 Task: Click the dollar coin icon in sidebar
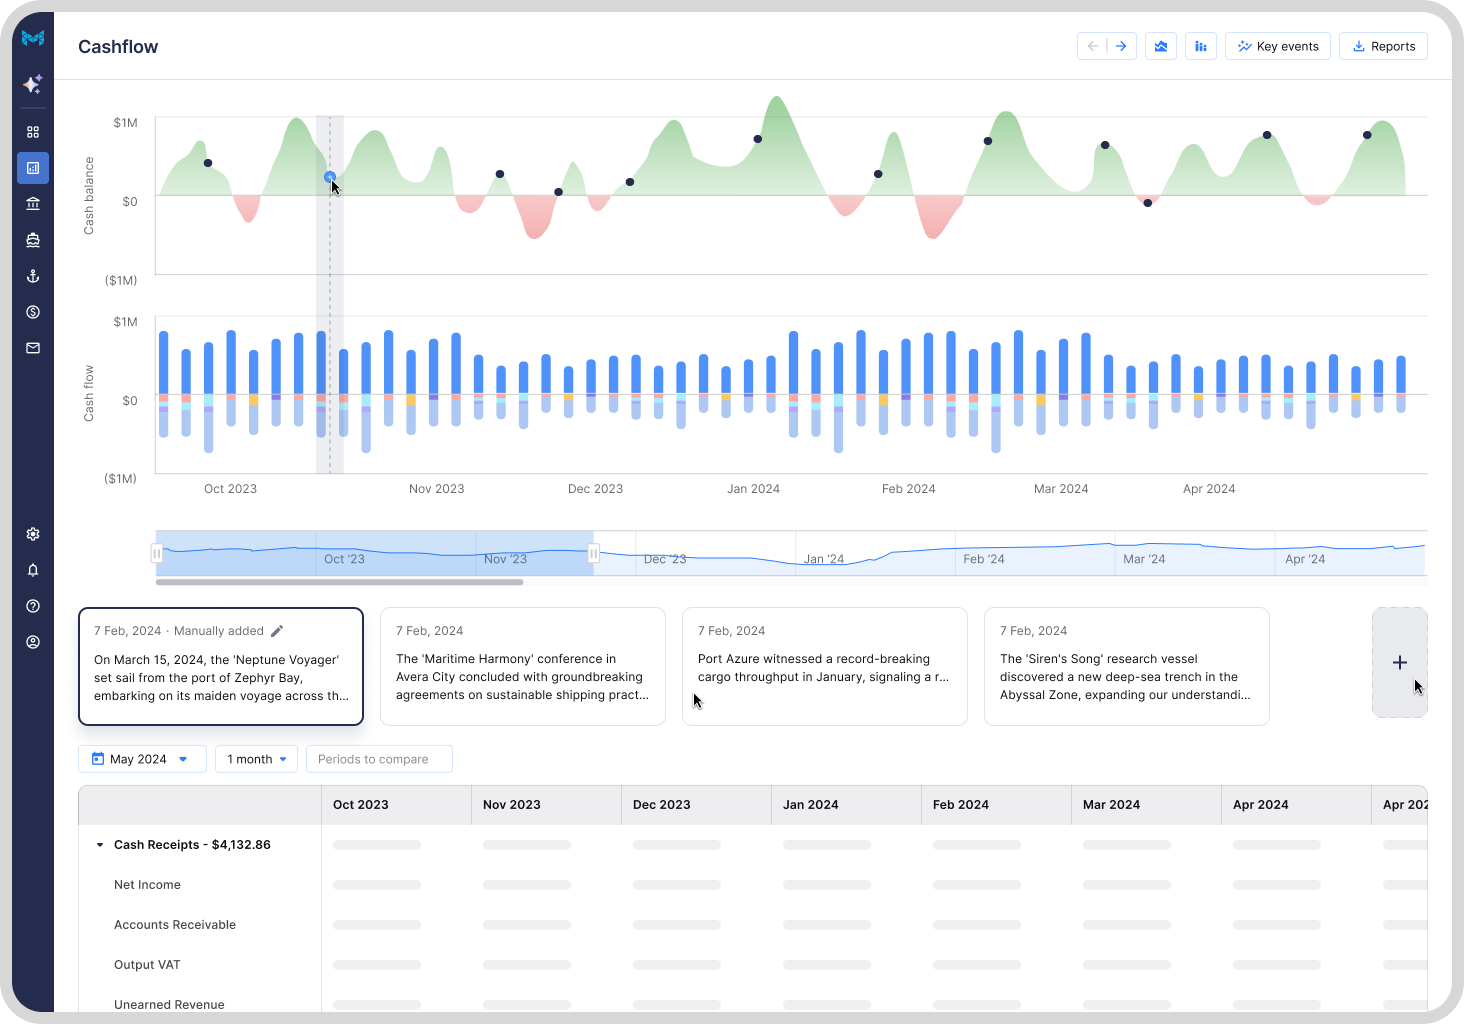(33, 312)
